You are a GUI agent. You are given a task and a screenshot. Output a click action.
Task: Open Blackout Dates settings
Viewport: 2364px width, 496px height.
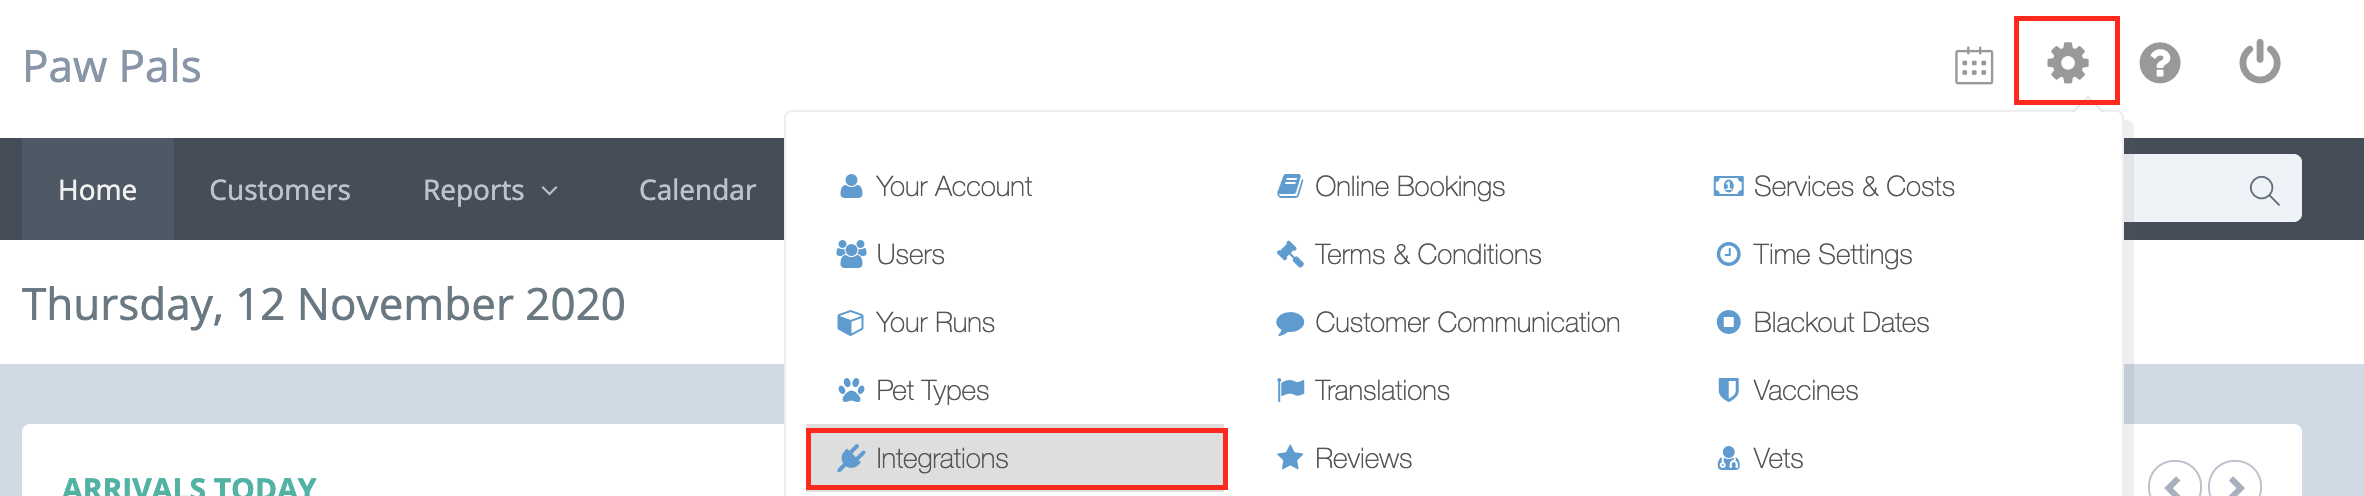pyautogui.click(x=1822, y=322)
